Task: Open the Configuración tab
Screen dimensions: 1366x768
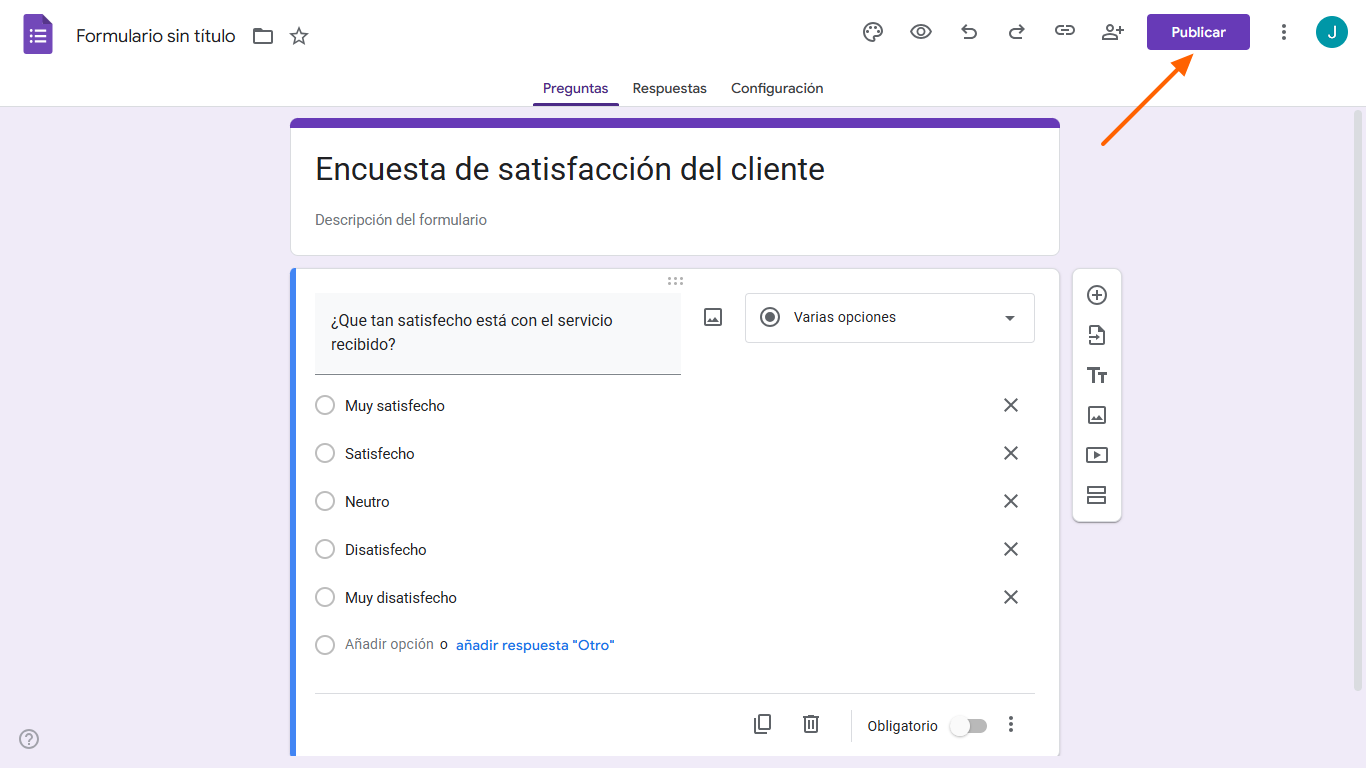Action: 777,88
